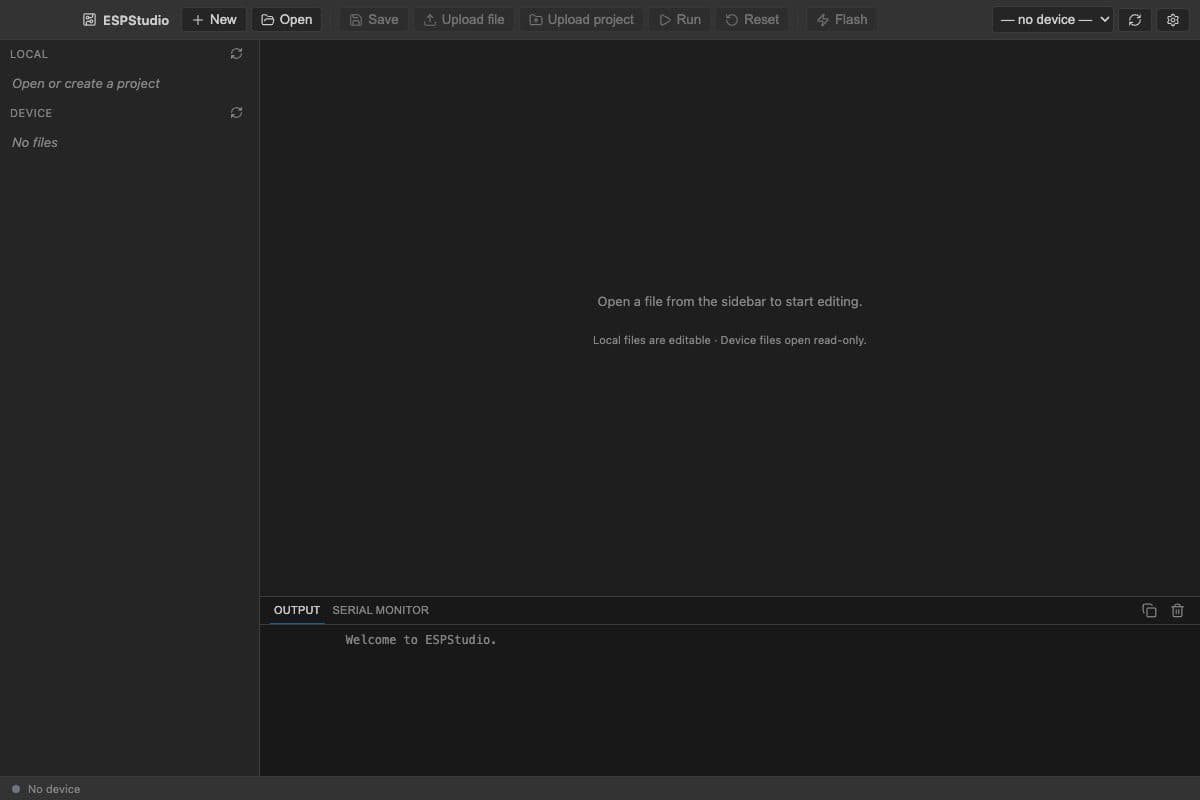
Task: Switch to the OUTPUT tab
Action: (297, 610)
